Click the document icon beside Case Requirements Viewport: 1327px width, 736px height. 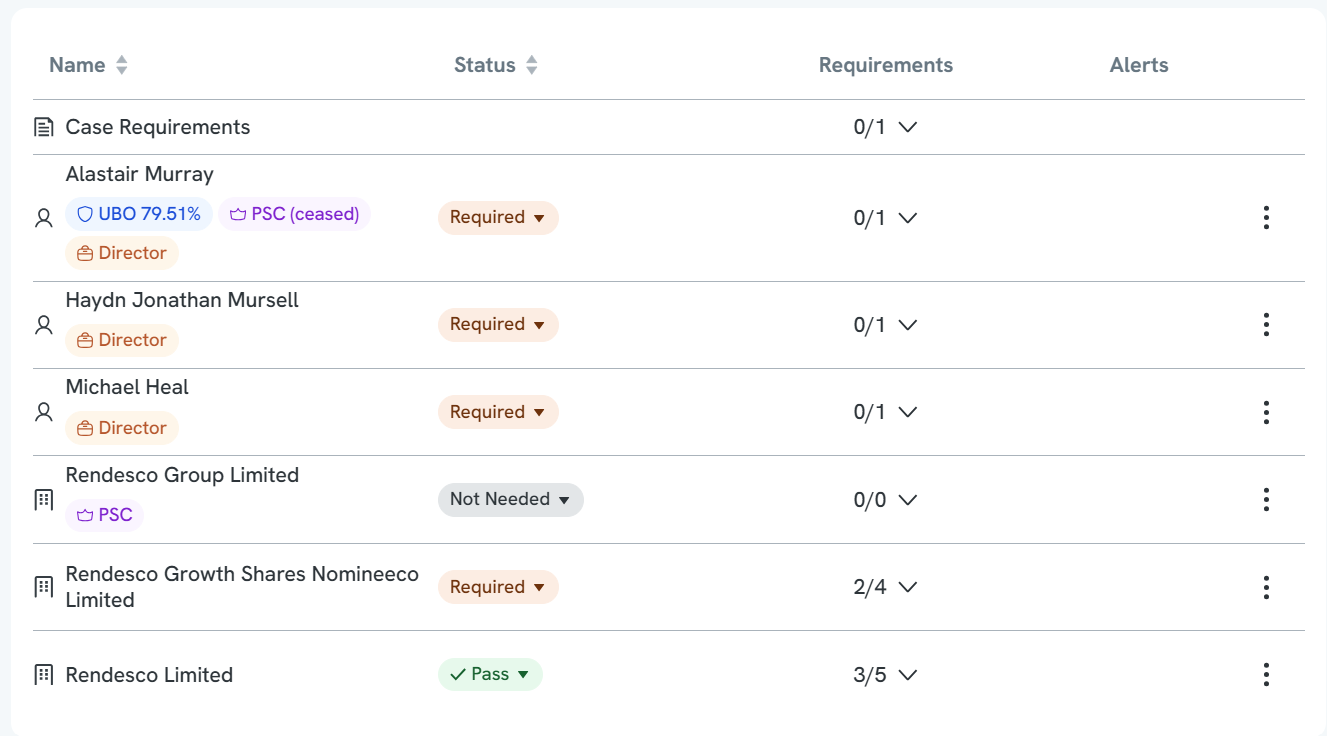43,128
